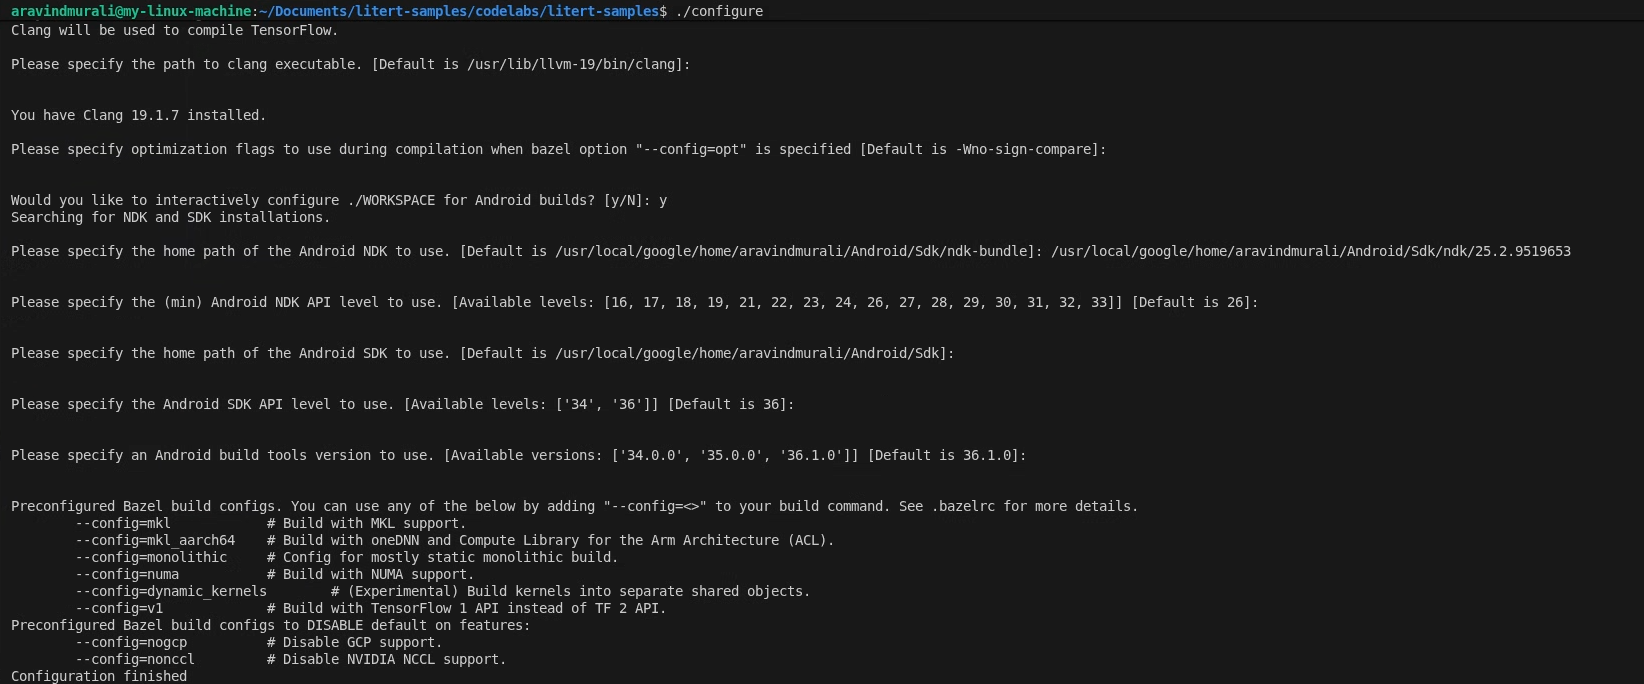Click the Android SDK default home path
The height and width of the screenshot is (684, 1644).
[750, 353]
